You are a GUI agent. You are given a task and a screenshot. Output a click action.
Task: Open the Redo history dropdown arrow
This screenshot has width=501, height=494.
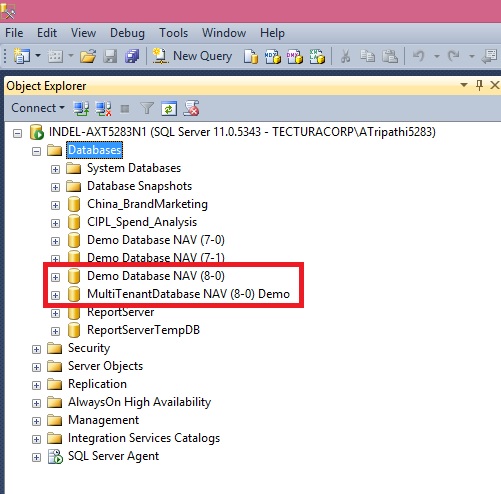[x=472, y=56]
